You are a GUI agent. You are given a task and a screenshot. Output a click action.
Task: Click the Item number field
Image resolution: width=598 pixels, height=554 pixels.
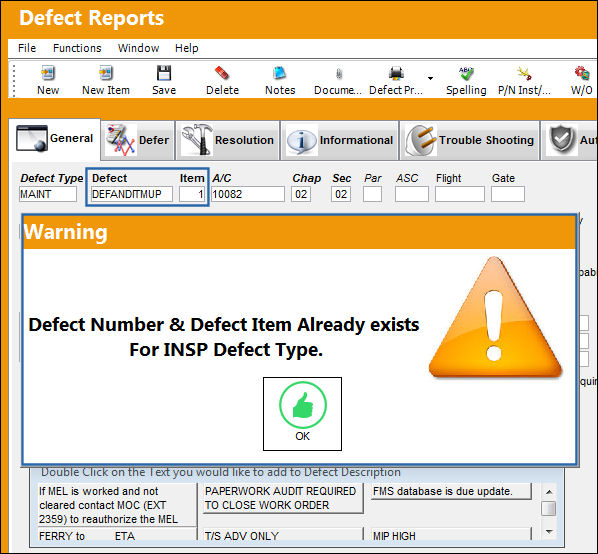[x=192, y=194]
